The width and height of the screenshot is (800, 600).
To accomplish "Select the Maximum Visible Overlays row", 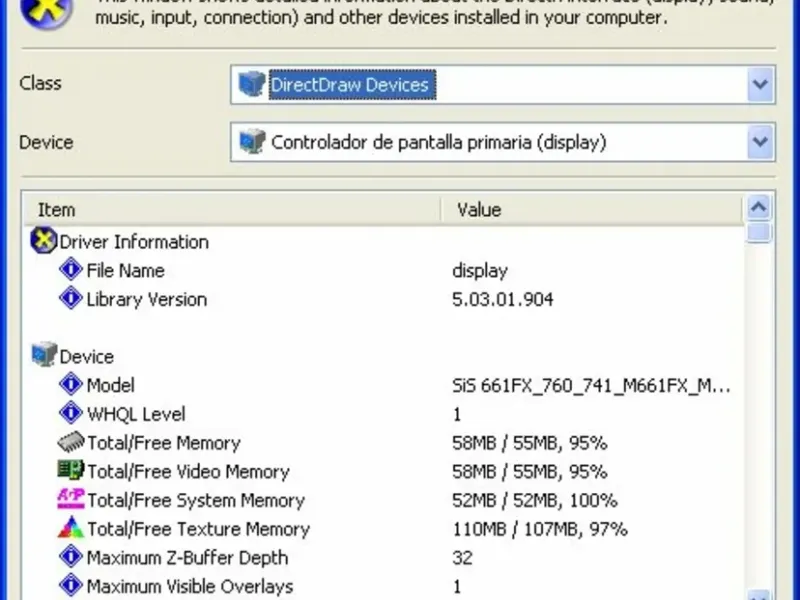I will pos(190,587).
